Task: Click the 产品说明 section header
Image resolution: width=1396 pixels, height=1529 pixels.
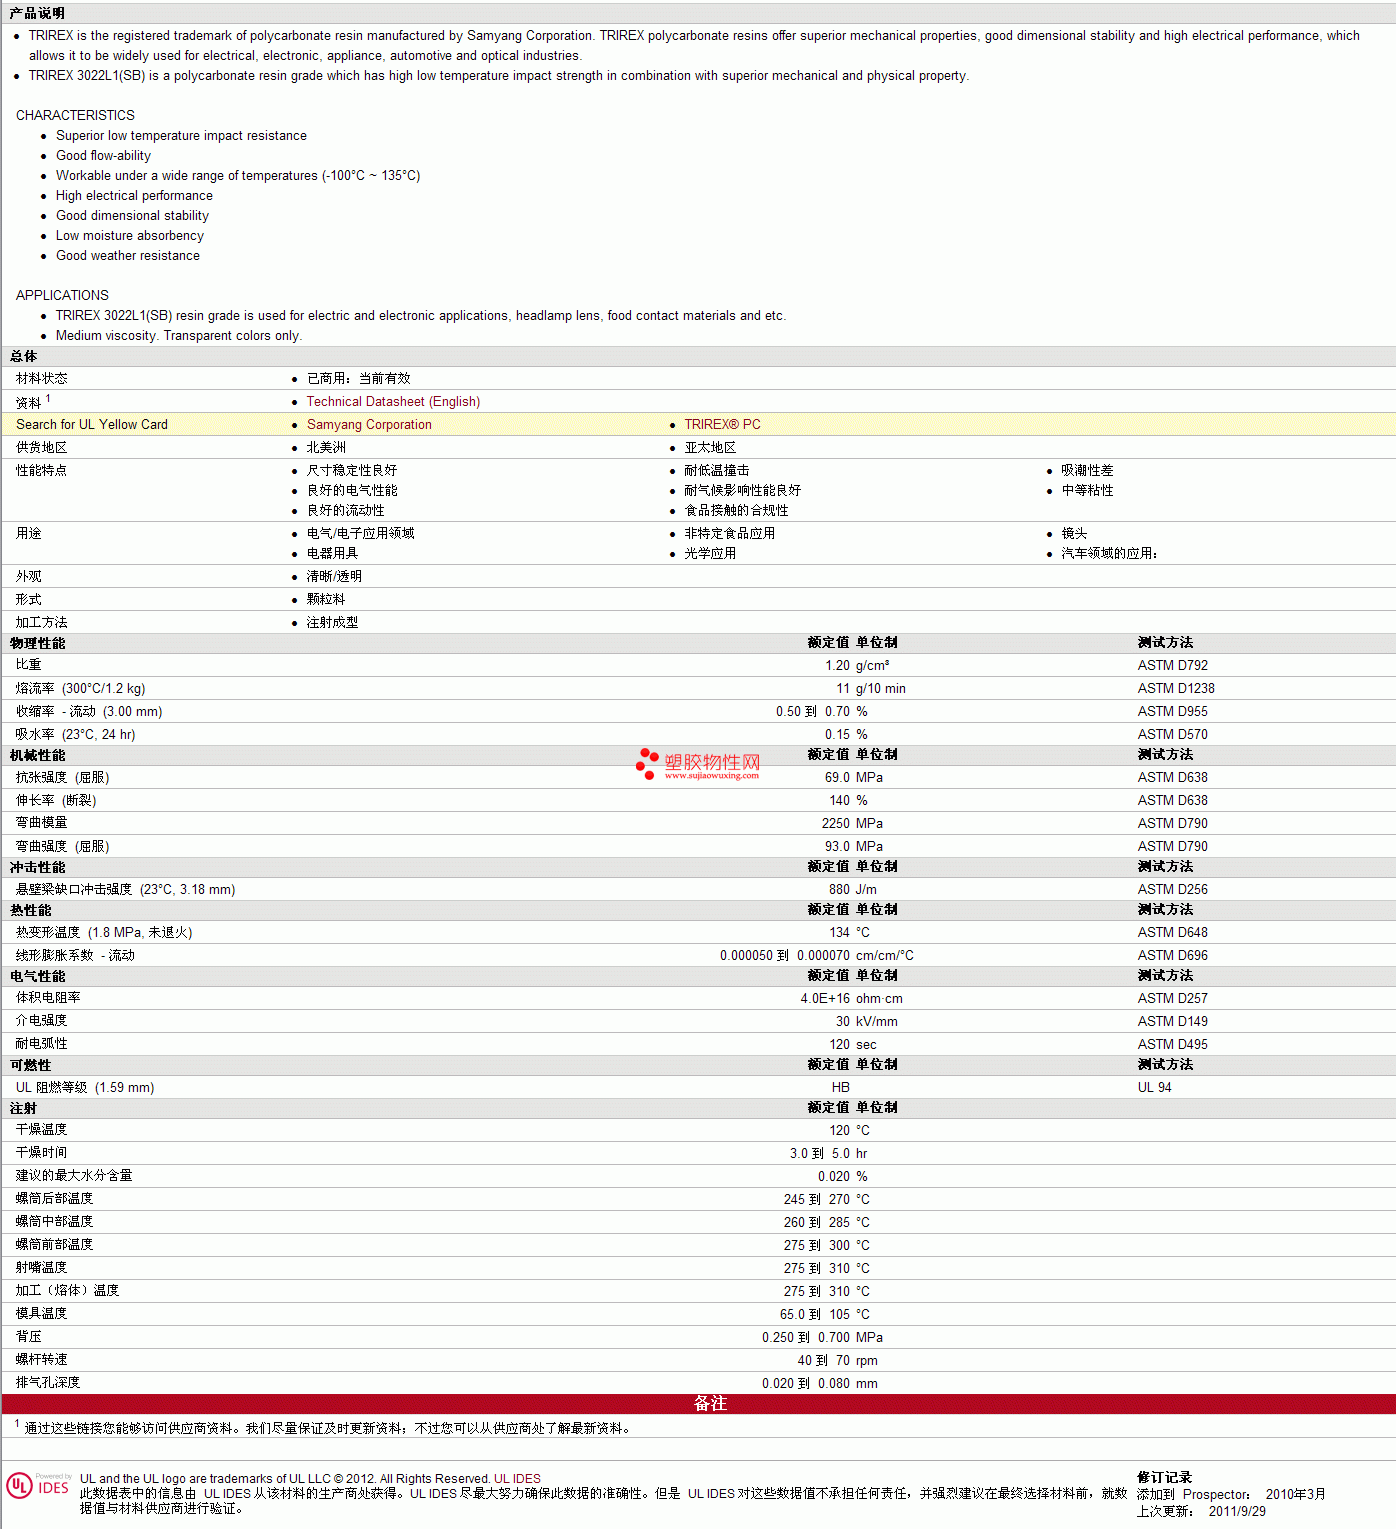Action: pos(37,13)
